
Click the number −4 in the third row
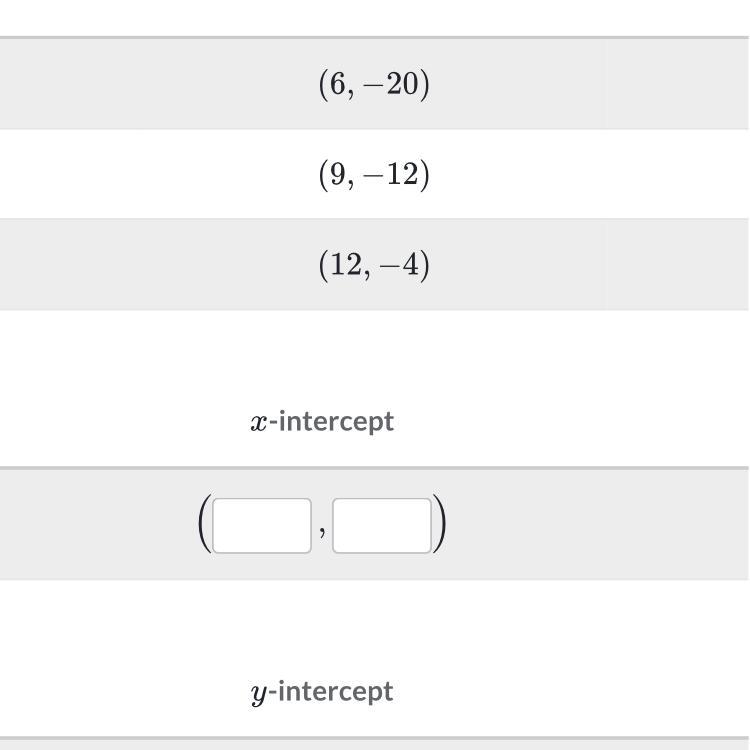[402, 265]
